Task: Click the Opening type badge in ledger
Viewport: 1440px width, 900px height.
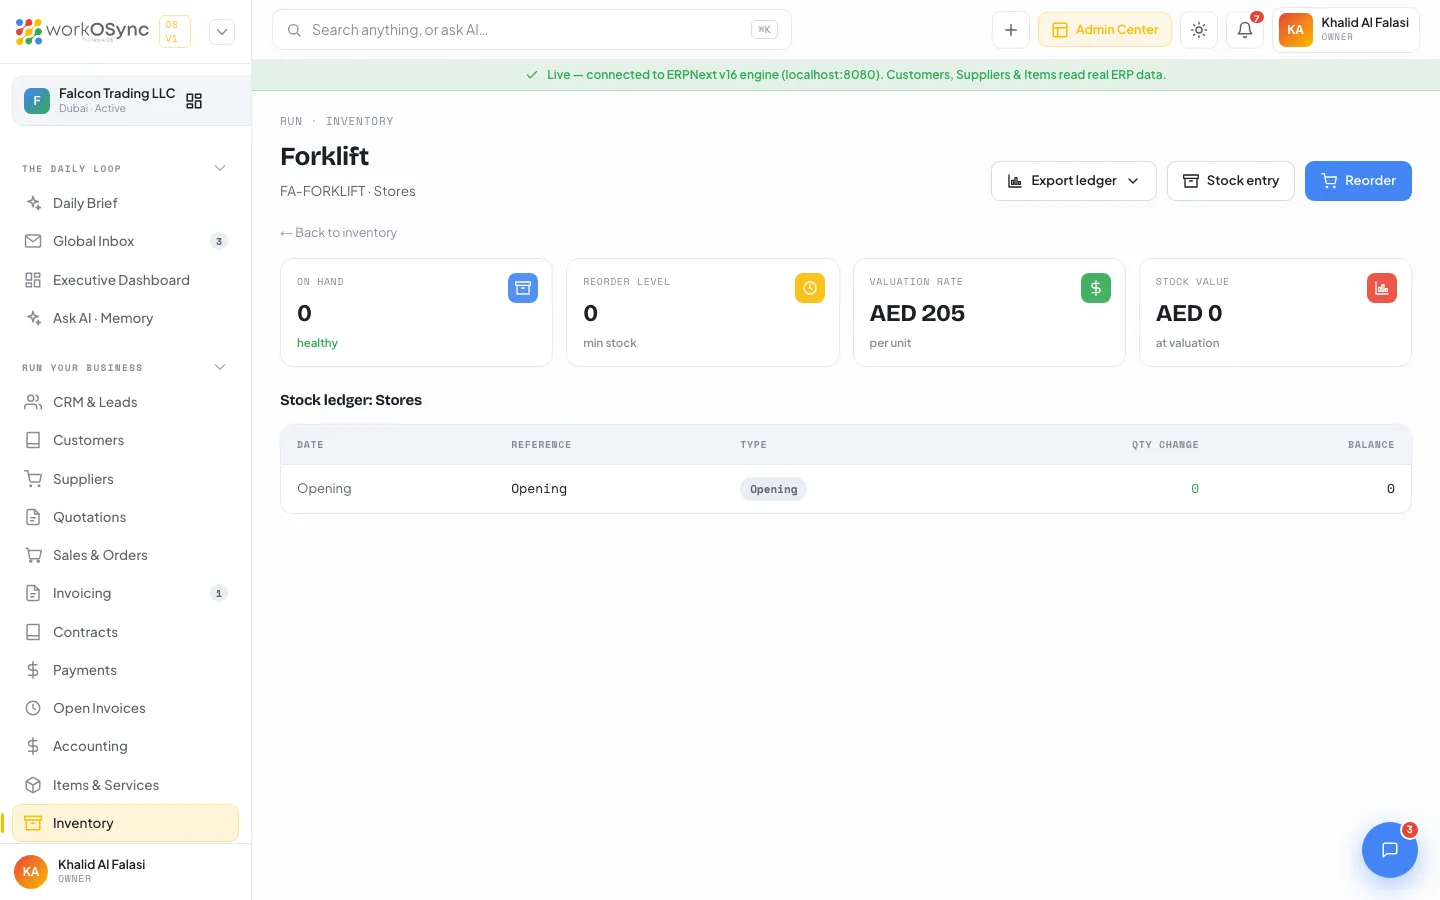Action: tap(774, 489)
